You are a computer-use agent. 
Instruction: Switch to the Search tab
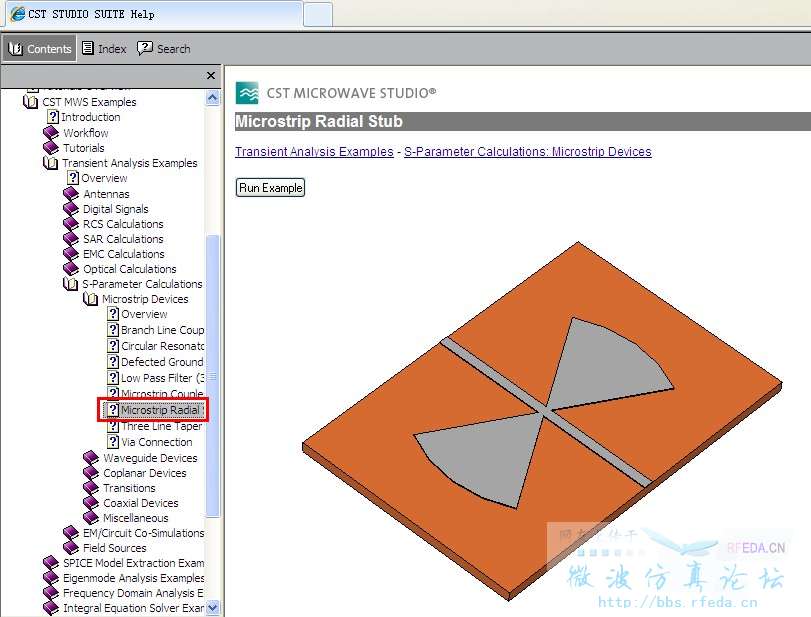tap(164, 49)
